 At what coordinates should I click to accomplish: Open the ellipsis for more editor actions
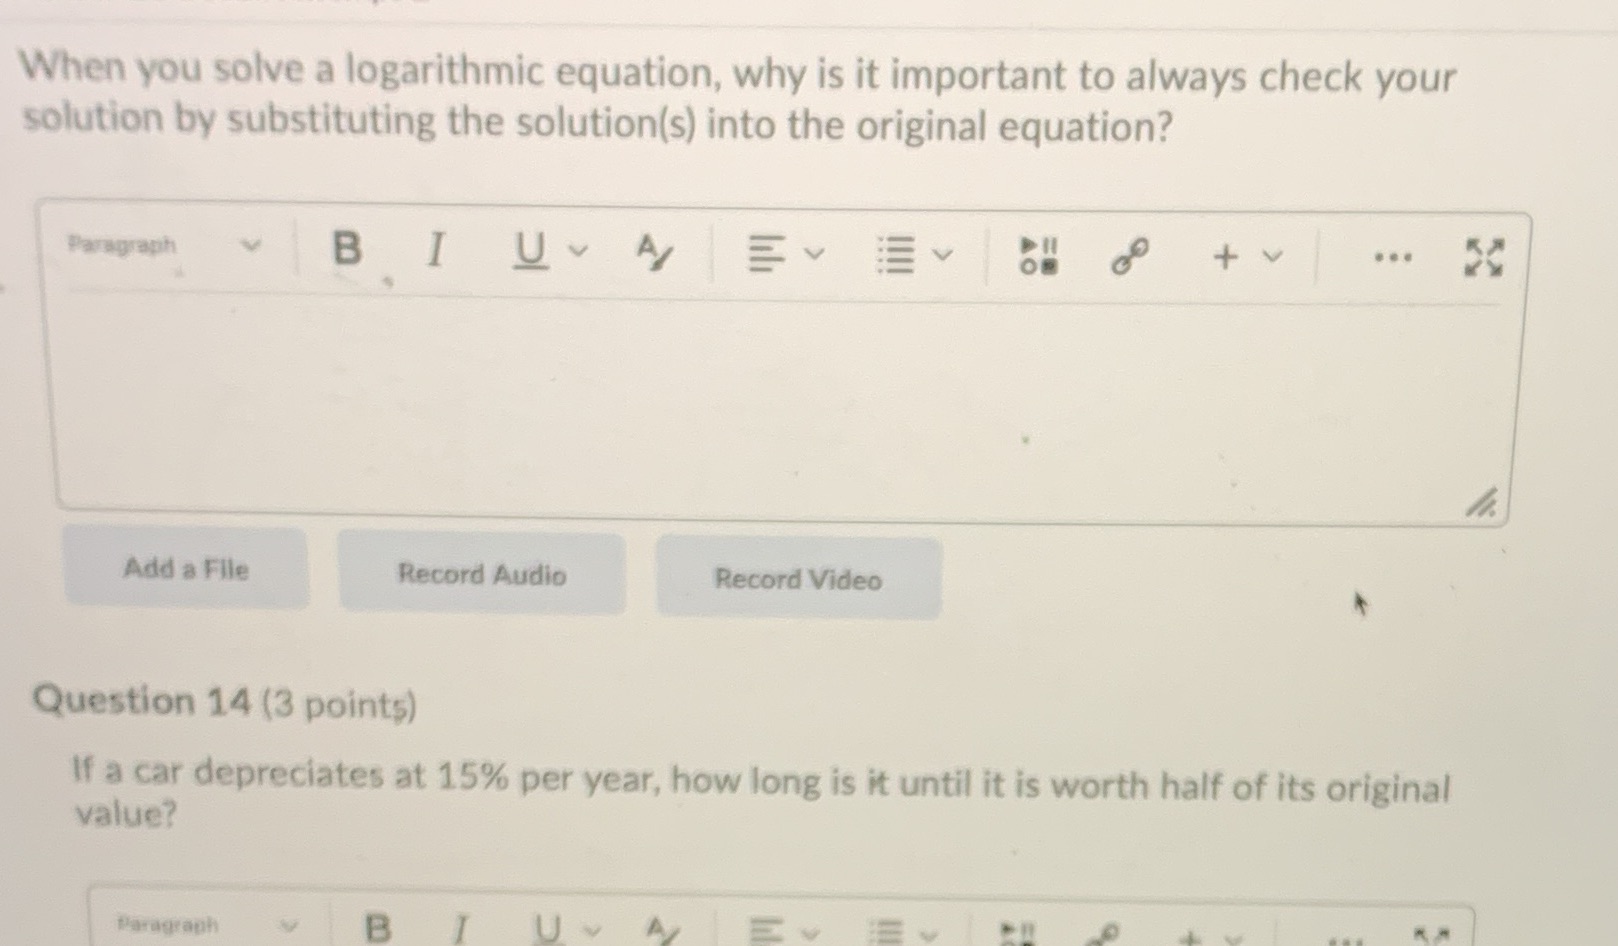click(x=1392, y=257)
